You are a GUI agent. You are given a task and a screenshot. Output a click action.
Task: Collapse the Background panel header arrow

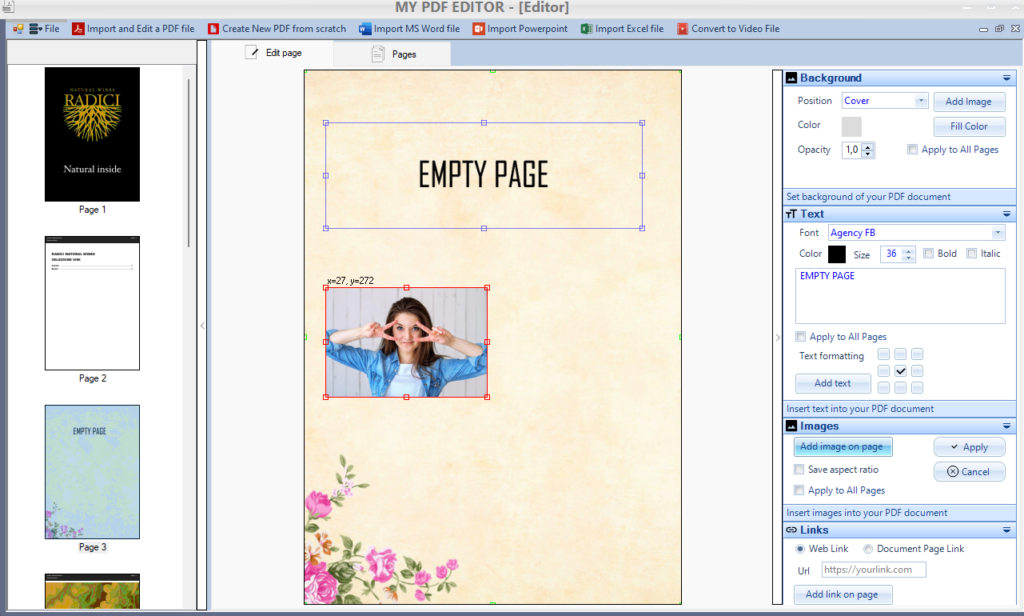[1006, 78]
